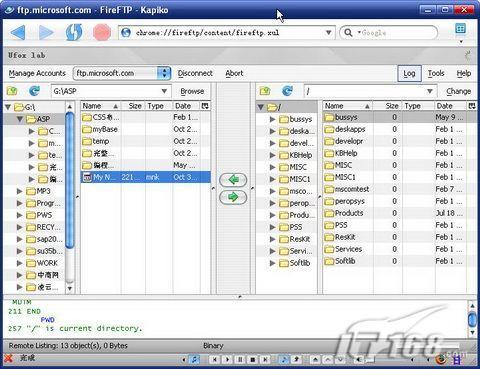Click the browser Forward arrow
The height and width of the screenshot is (369, 480).
46,33
